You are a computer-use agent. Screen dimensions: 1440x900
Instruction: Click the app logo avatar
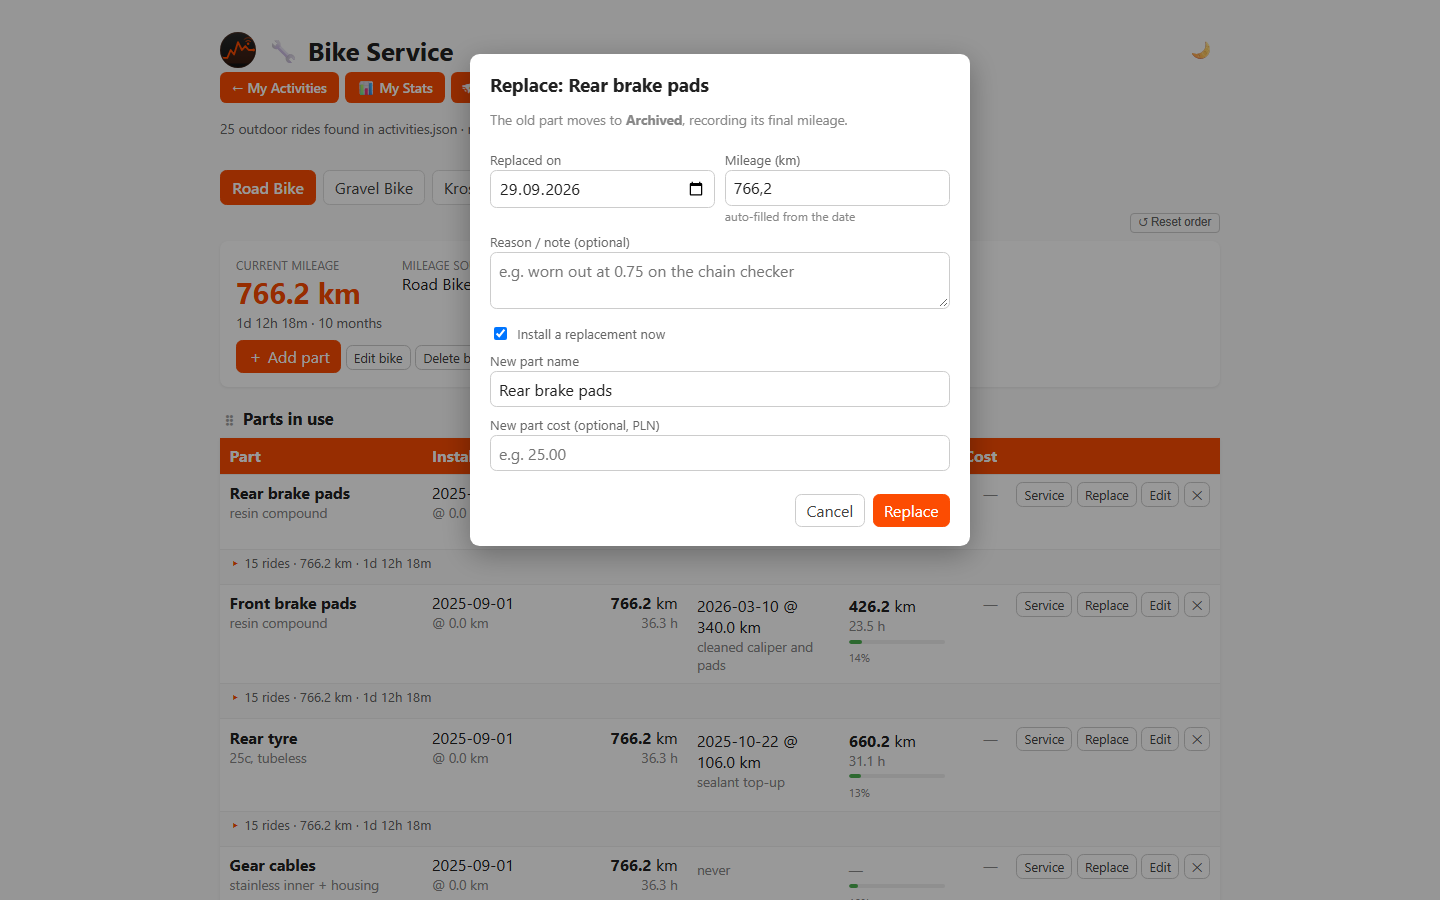(x=238, y=50)
